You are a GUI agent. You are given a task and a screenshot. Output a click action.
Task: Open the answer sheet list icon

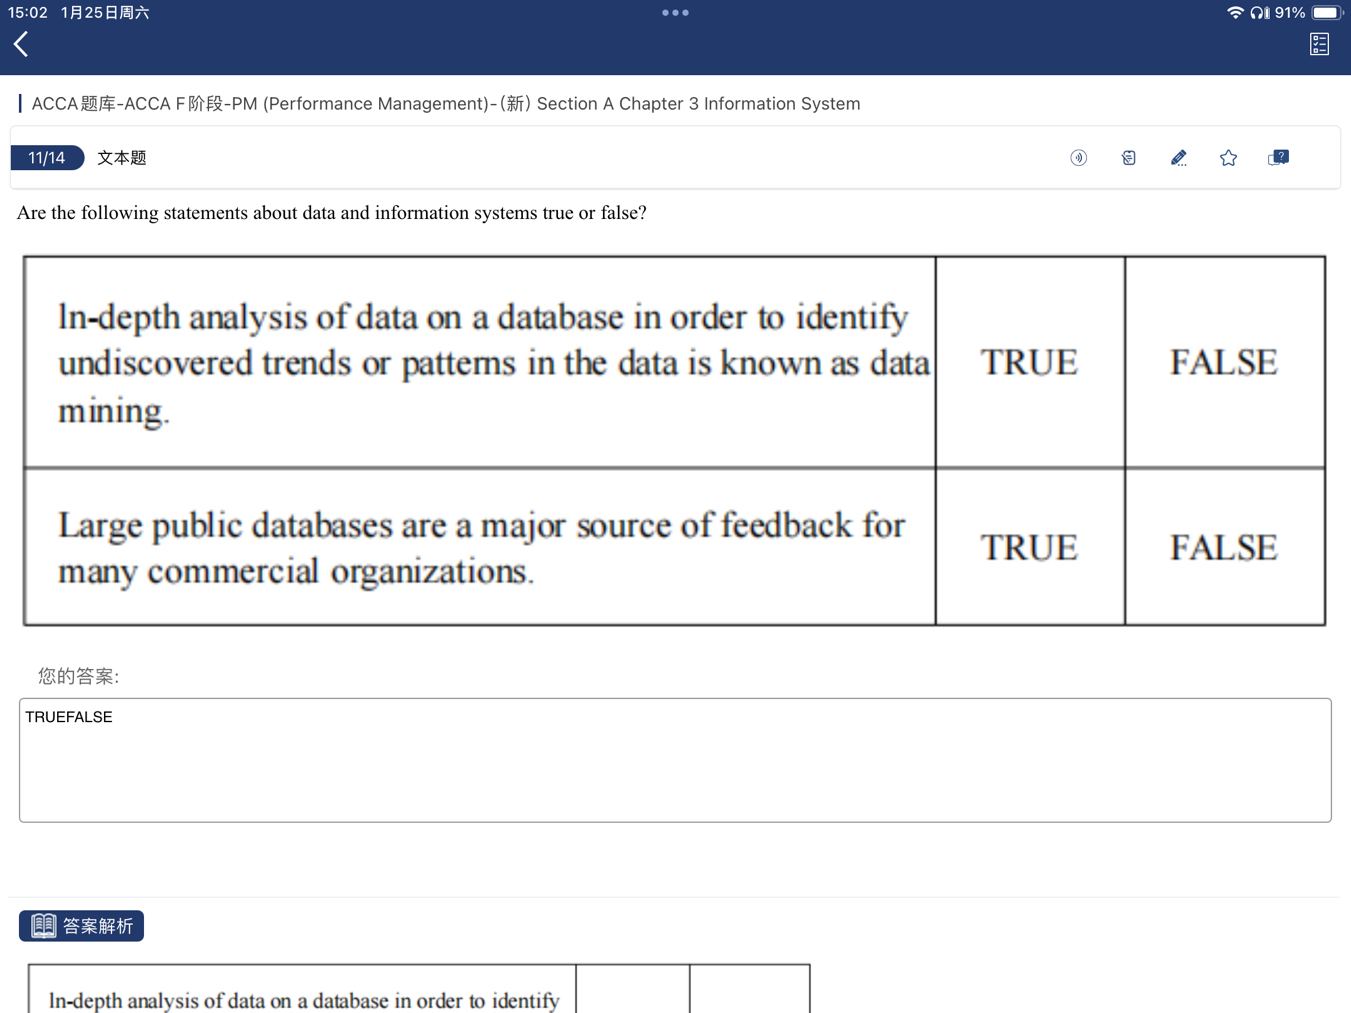tap(1319, 44)
